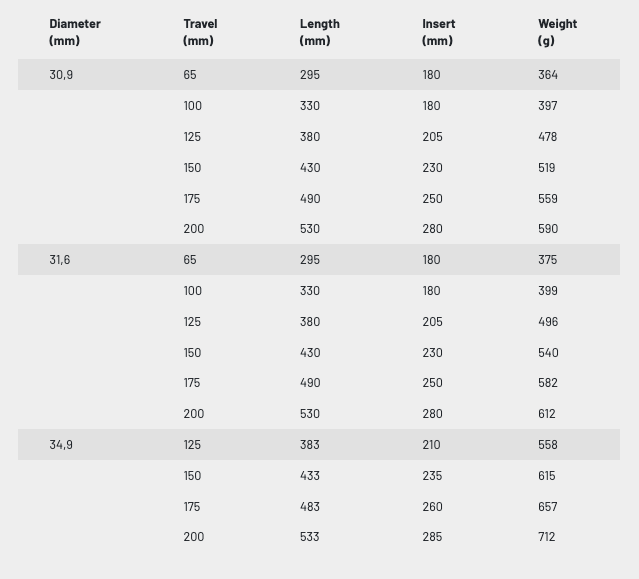
Task: Select the 285 insert value
Action: pyautogui.click(x=432, y=537)
